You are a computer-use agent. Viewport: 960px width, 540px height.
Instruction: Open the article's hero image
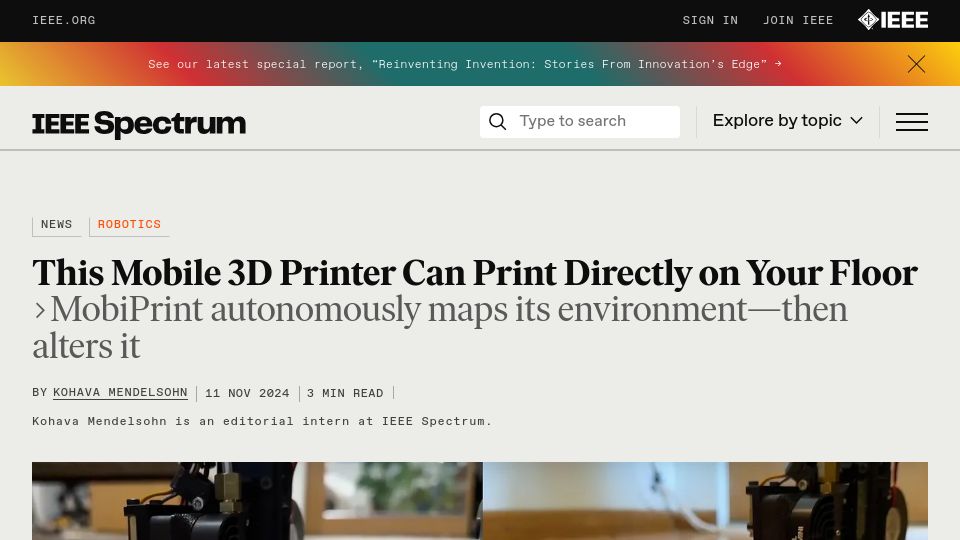[x=480, y=501]
